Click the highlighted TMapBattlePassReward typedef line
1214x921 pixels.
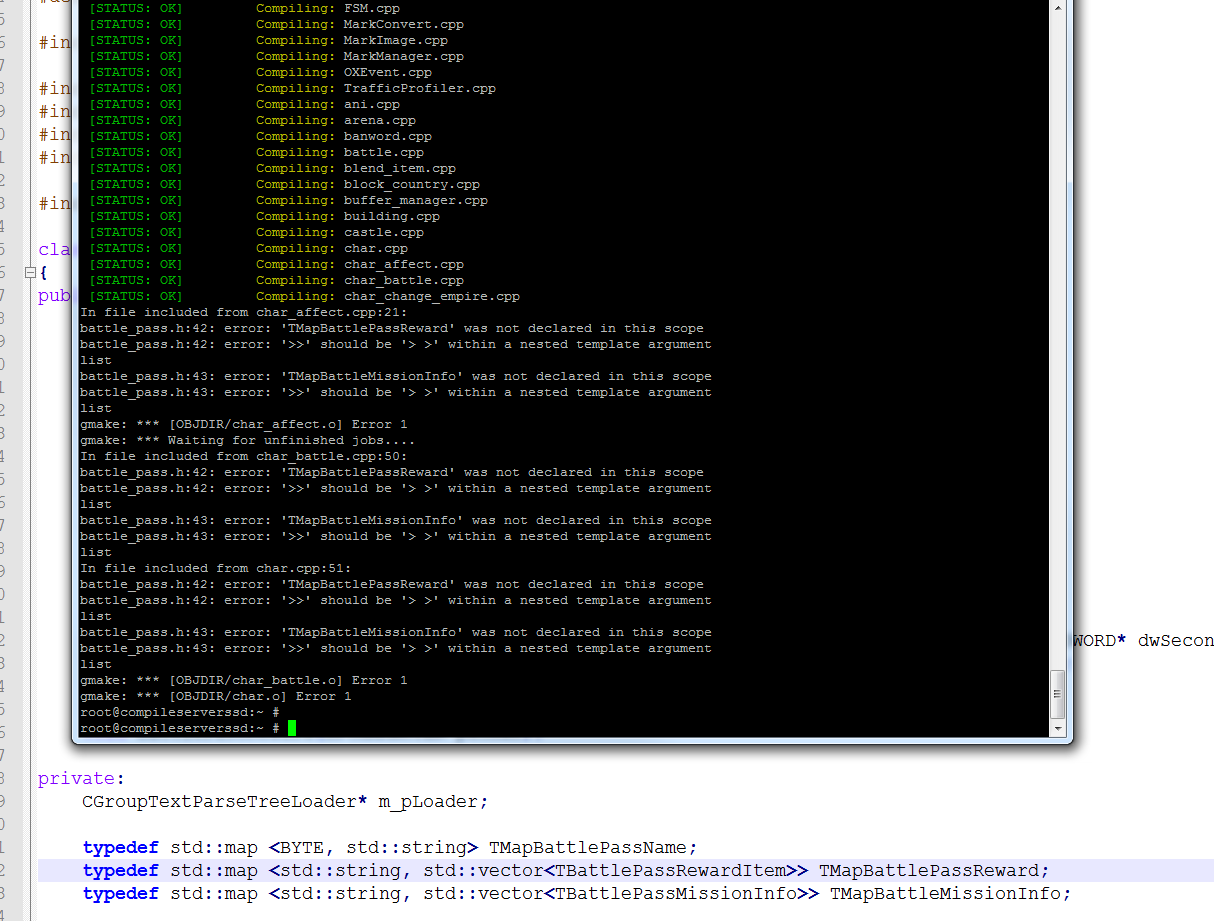click(x=566, y=870)
